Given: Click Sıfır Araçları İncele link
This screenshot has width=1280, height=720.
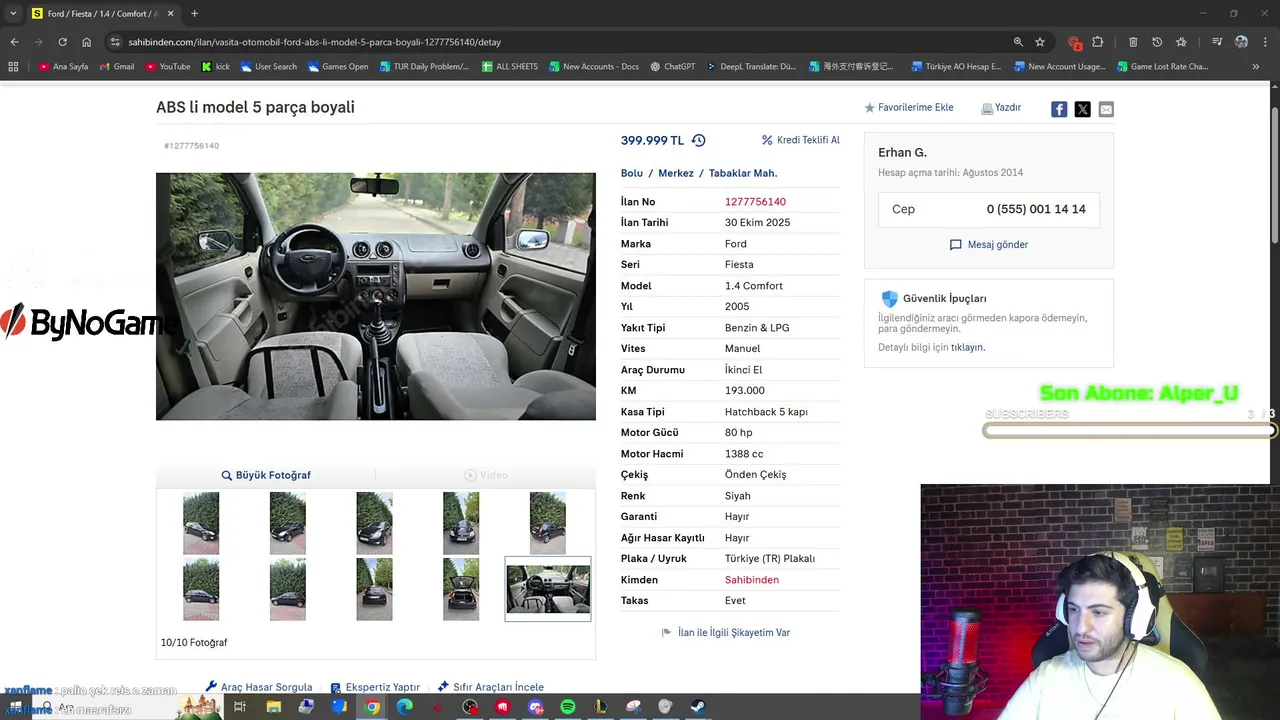Looking at the screenshot, I should 491,687.
